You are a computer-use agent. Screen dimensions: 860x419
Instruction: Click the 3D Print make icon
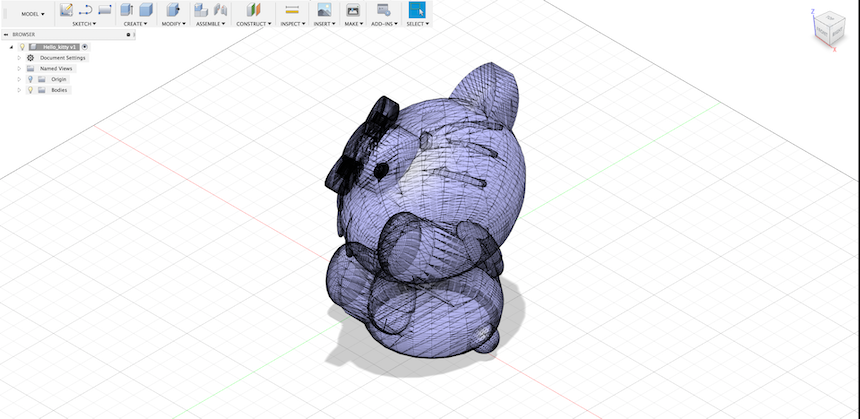pos(353,9)
